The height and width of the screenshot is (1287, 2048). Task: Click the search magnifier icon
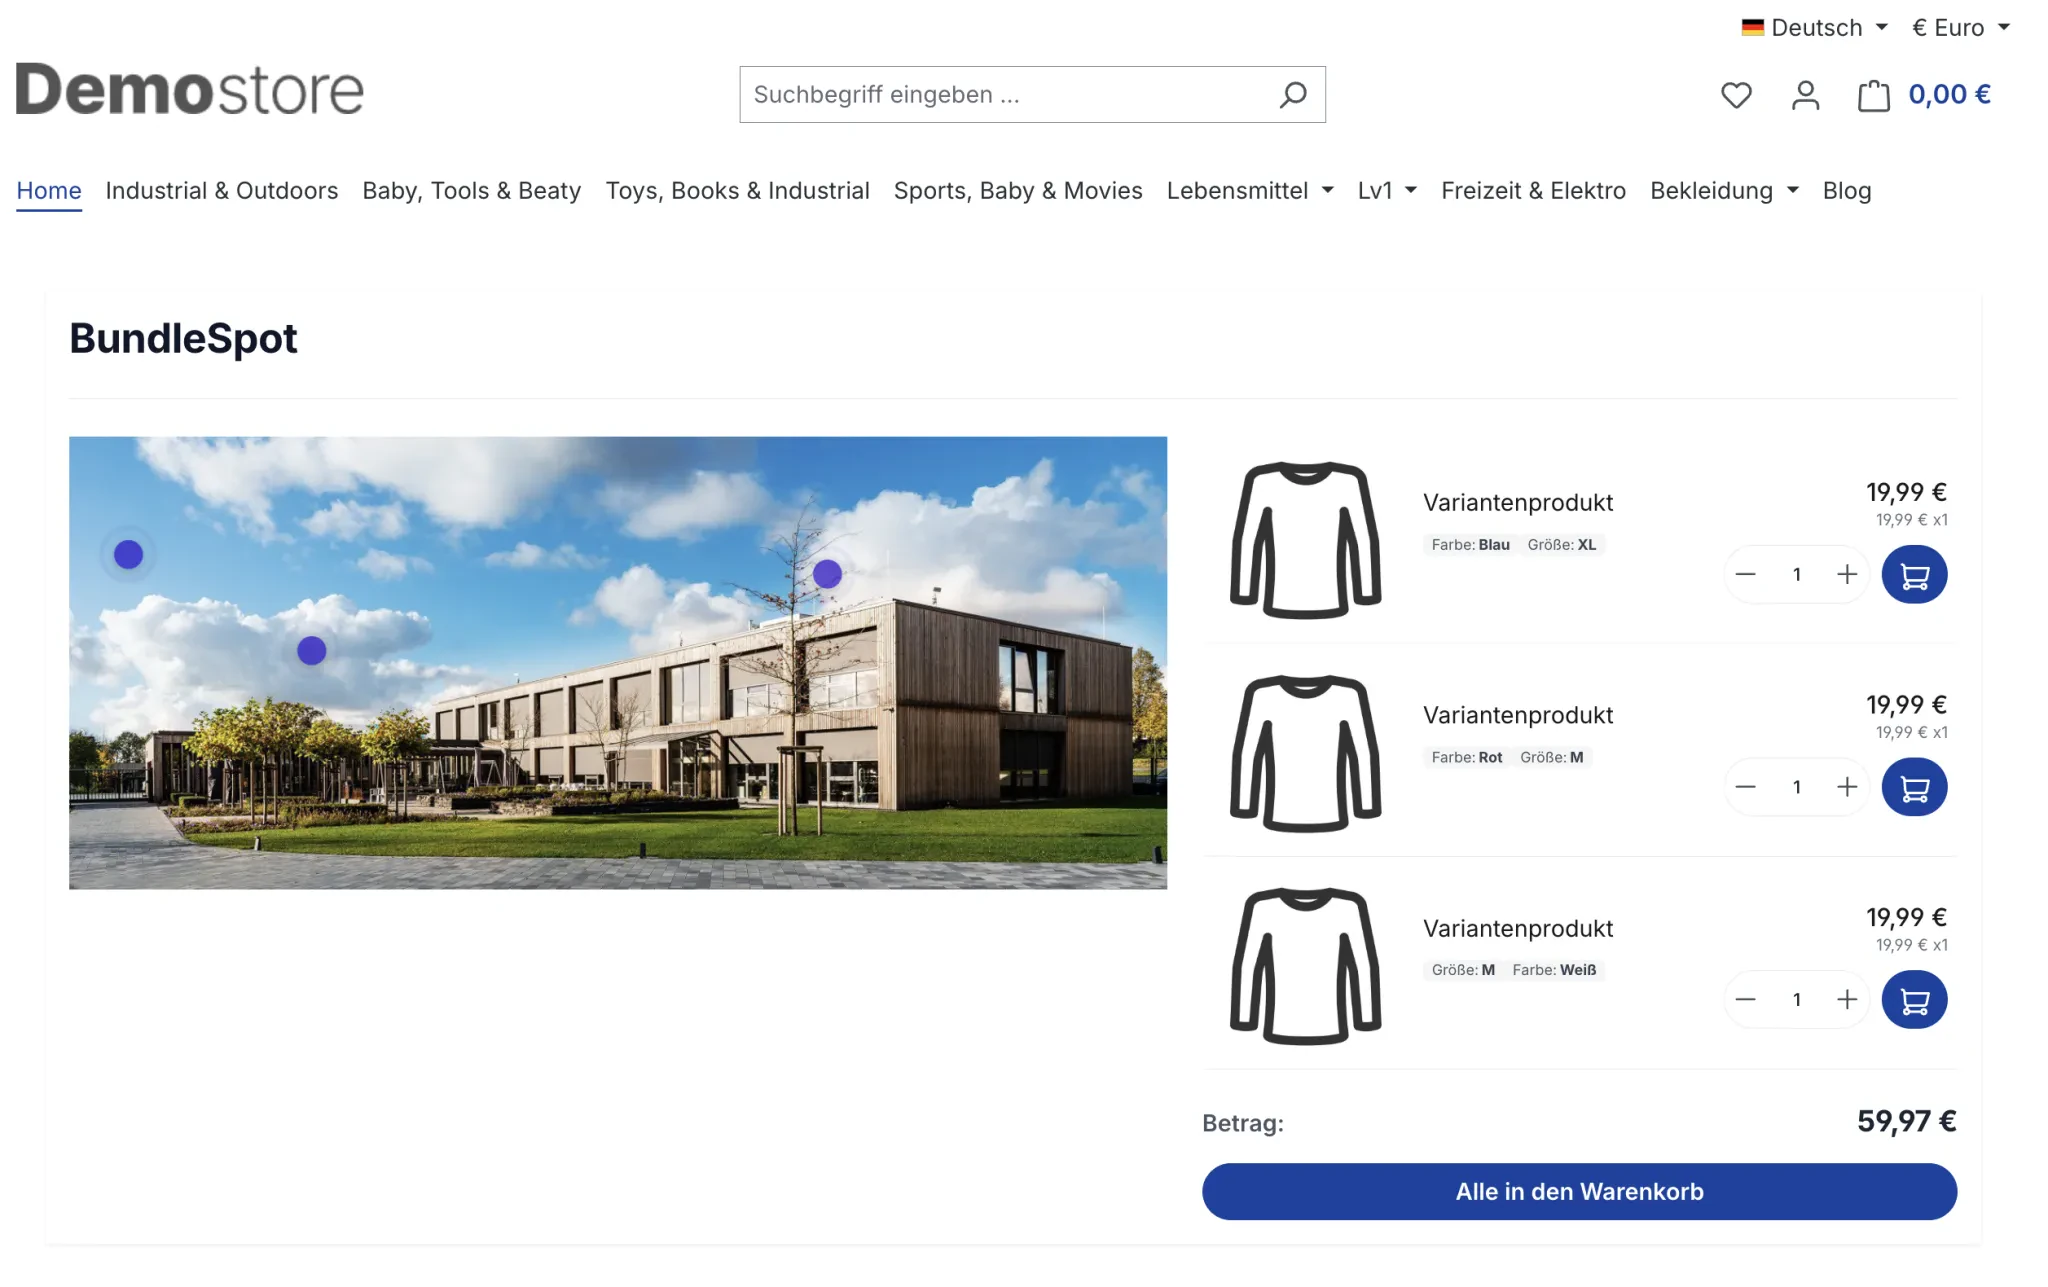(x=1293, y=95)
